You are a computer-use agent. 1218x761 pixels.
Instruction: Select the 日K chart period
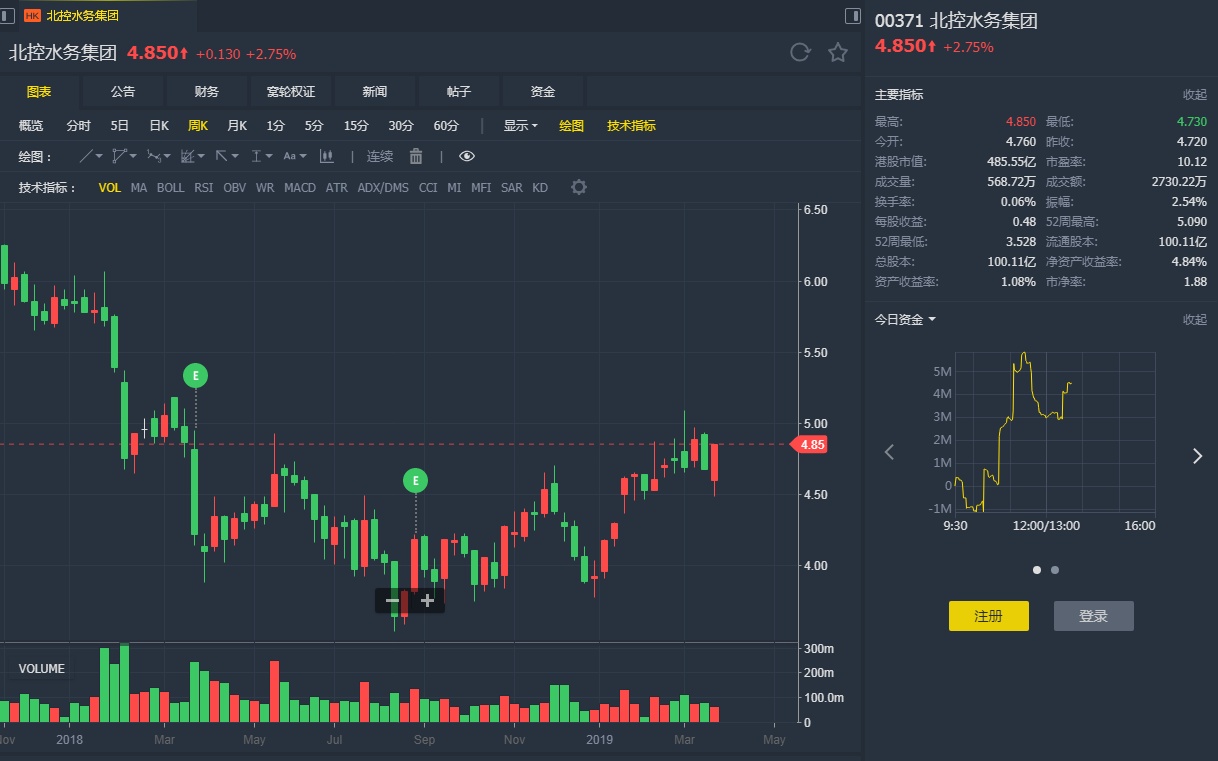point(159,125)
